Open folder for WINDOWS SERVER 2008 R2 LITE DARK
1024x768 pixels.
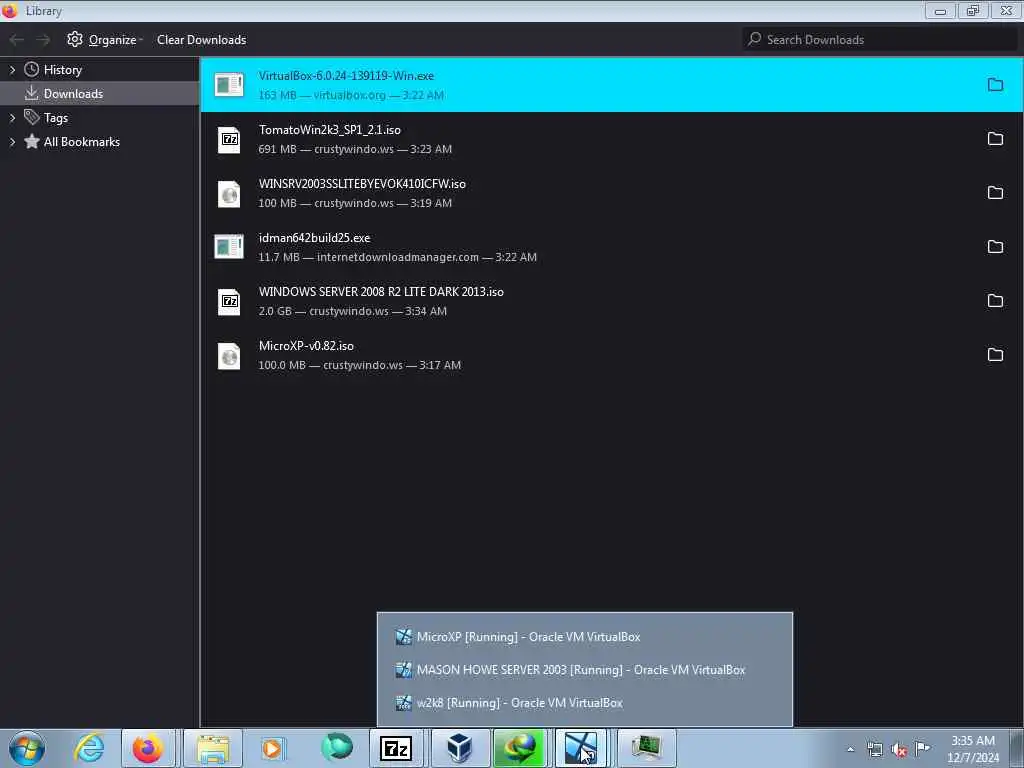tap(995, 301)
